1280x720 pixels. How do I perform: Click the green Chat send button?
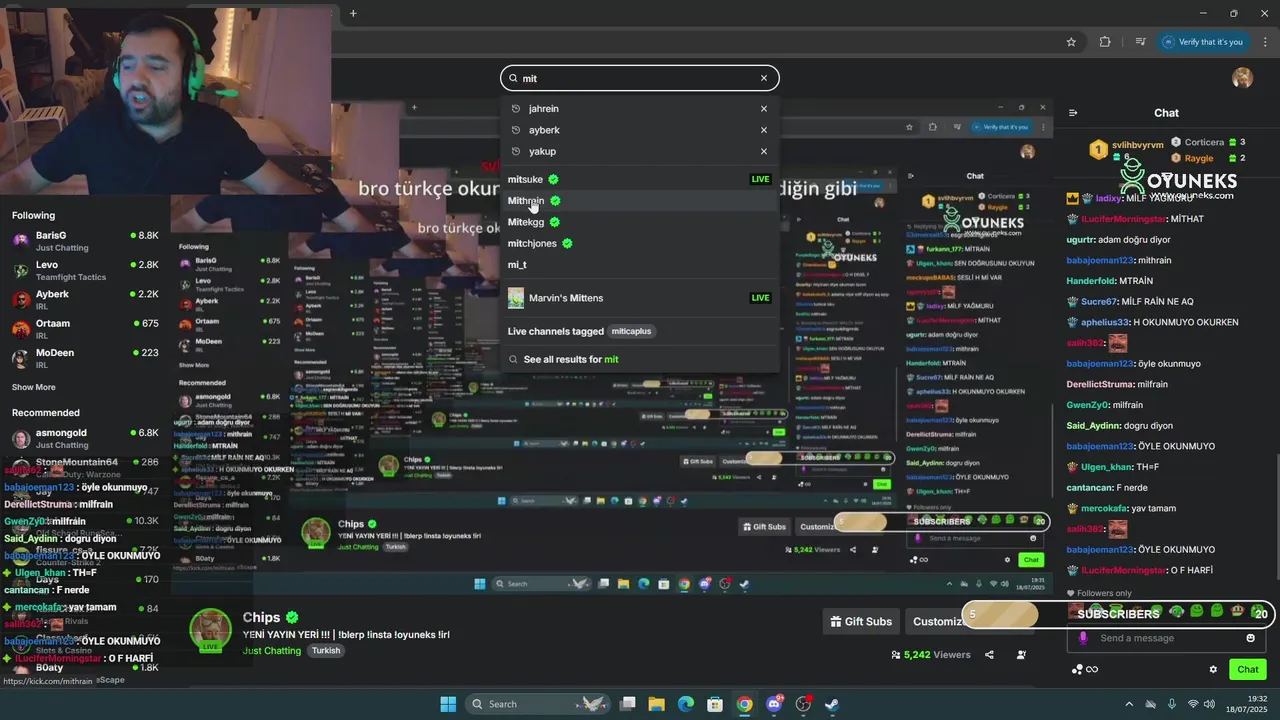[x=1248, y=670]
